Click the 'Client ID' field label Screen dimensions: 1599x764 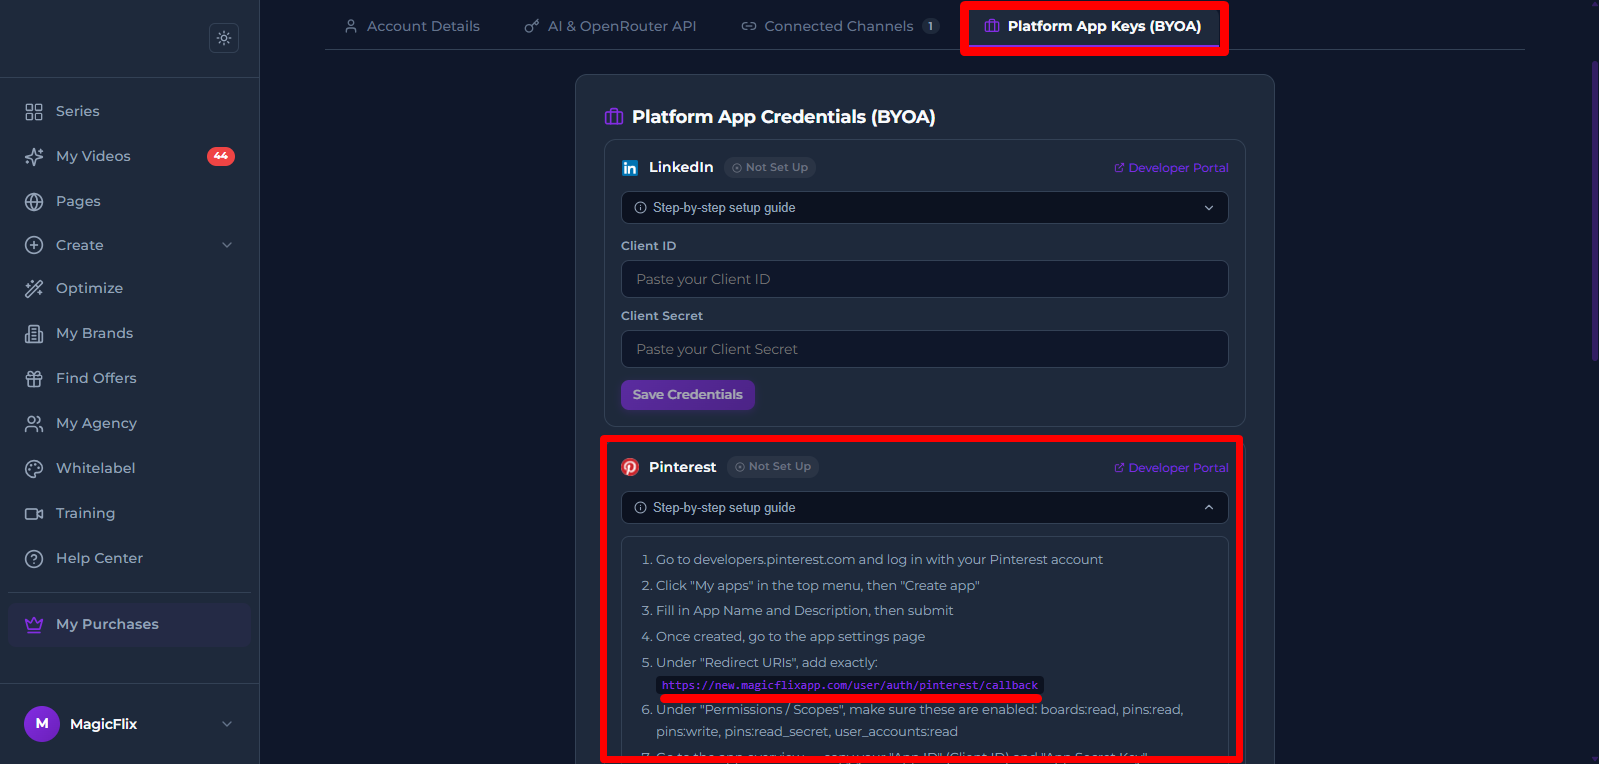click(x=648, y=246)
